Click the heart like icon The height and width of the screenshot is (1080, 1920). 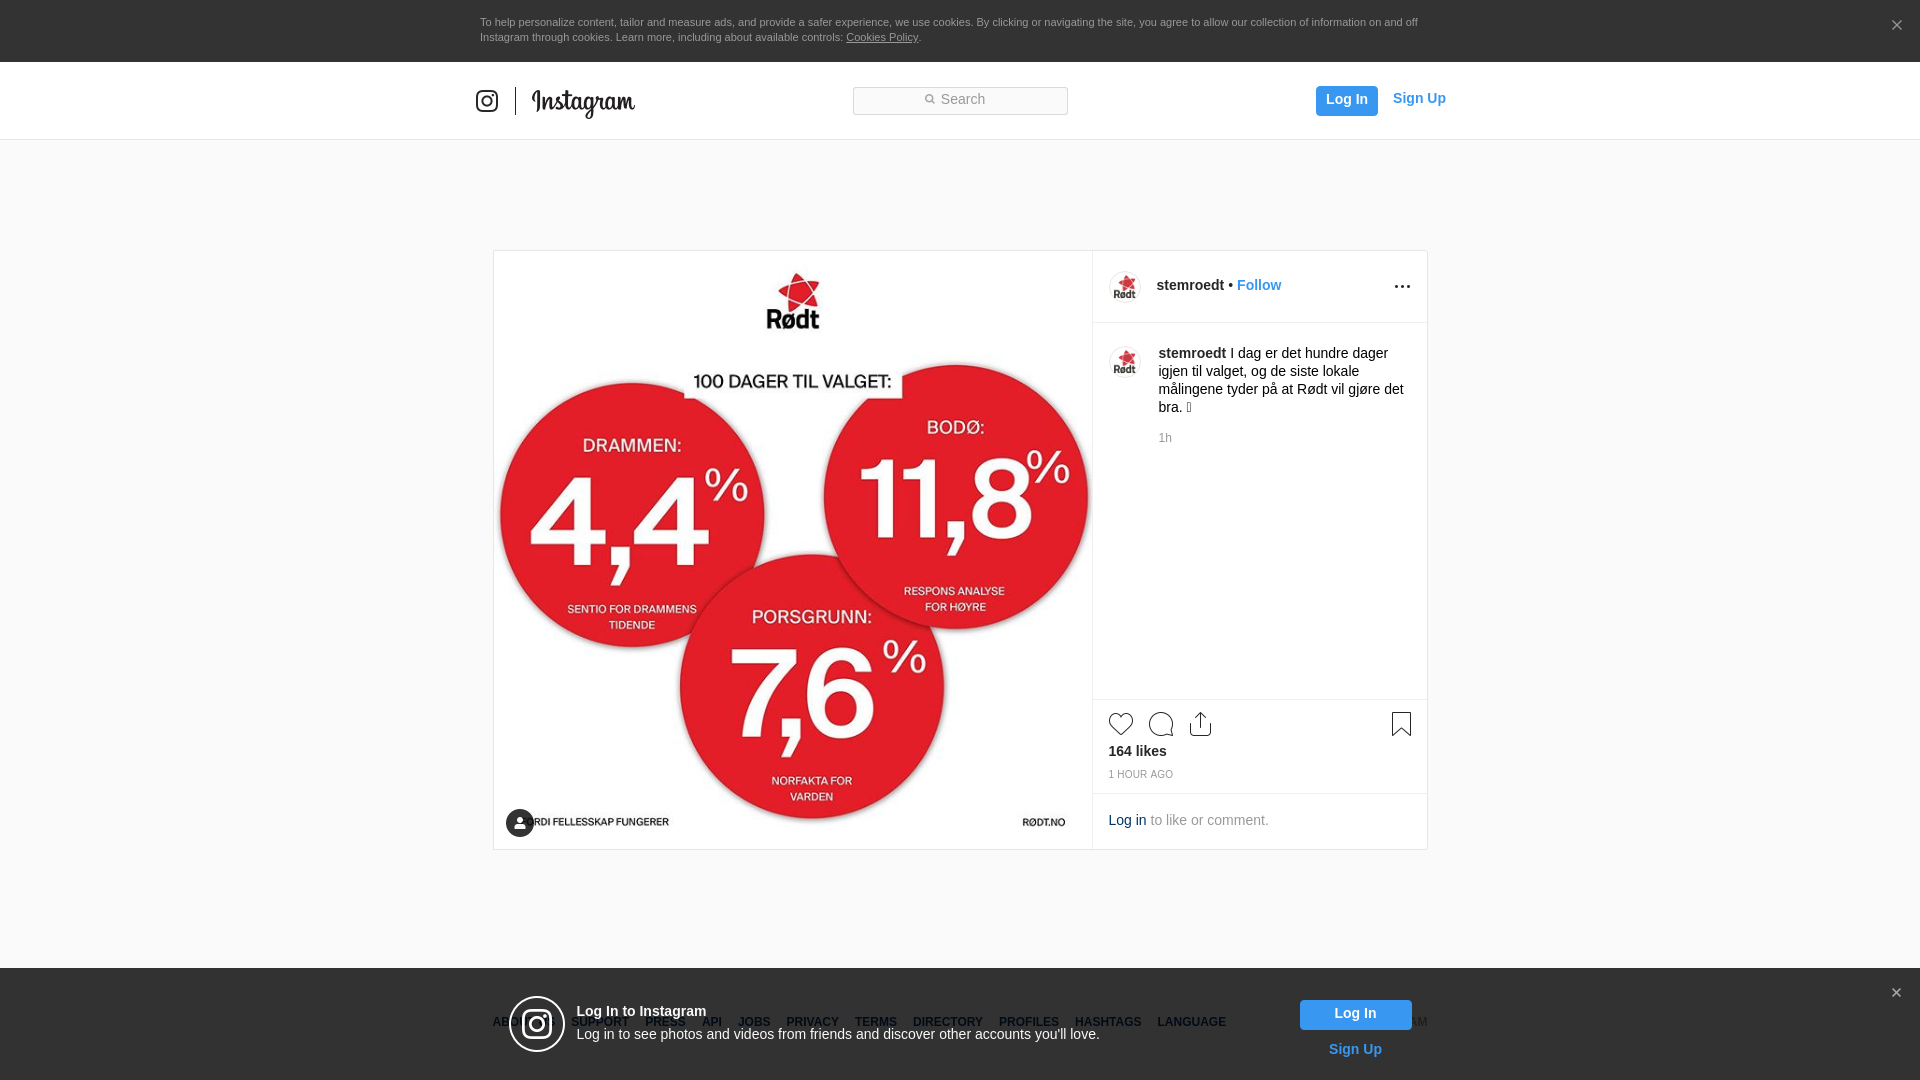pyautogui.click(x=1120, y=724)
